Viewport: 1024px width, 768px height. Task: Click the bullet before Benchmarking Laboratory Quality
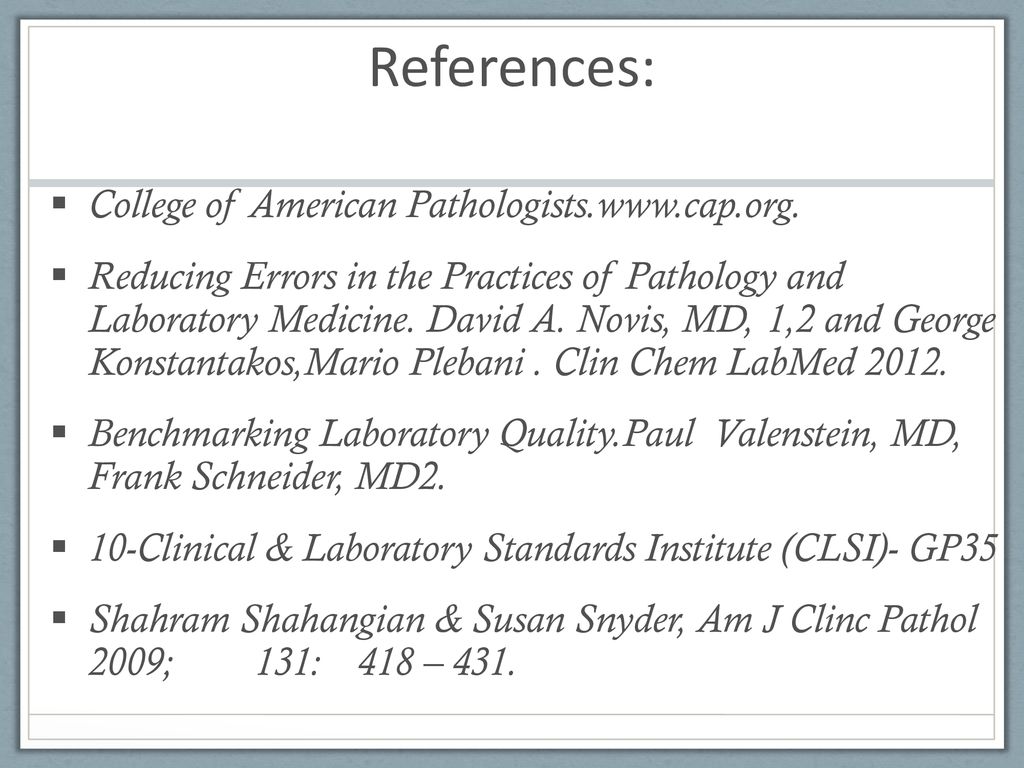59,431
